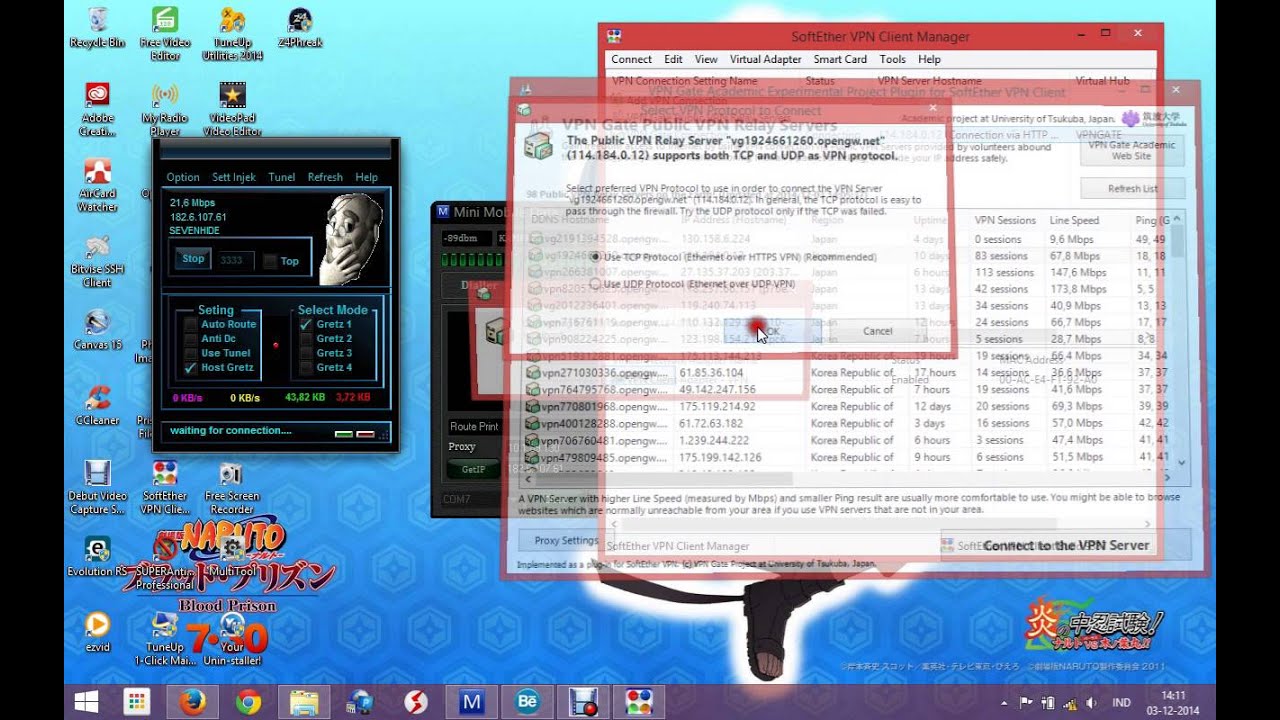Open the Free Video Editor desktop icon
The height and width of the screenshot is (720, 1280).
165,34
